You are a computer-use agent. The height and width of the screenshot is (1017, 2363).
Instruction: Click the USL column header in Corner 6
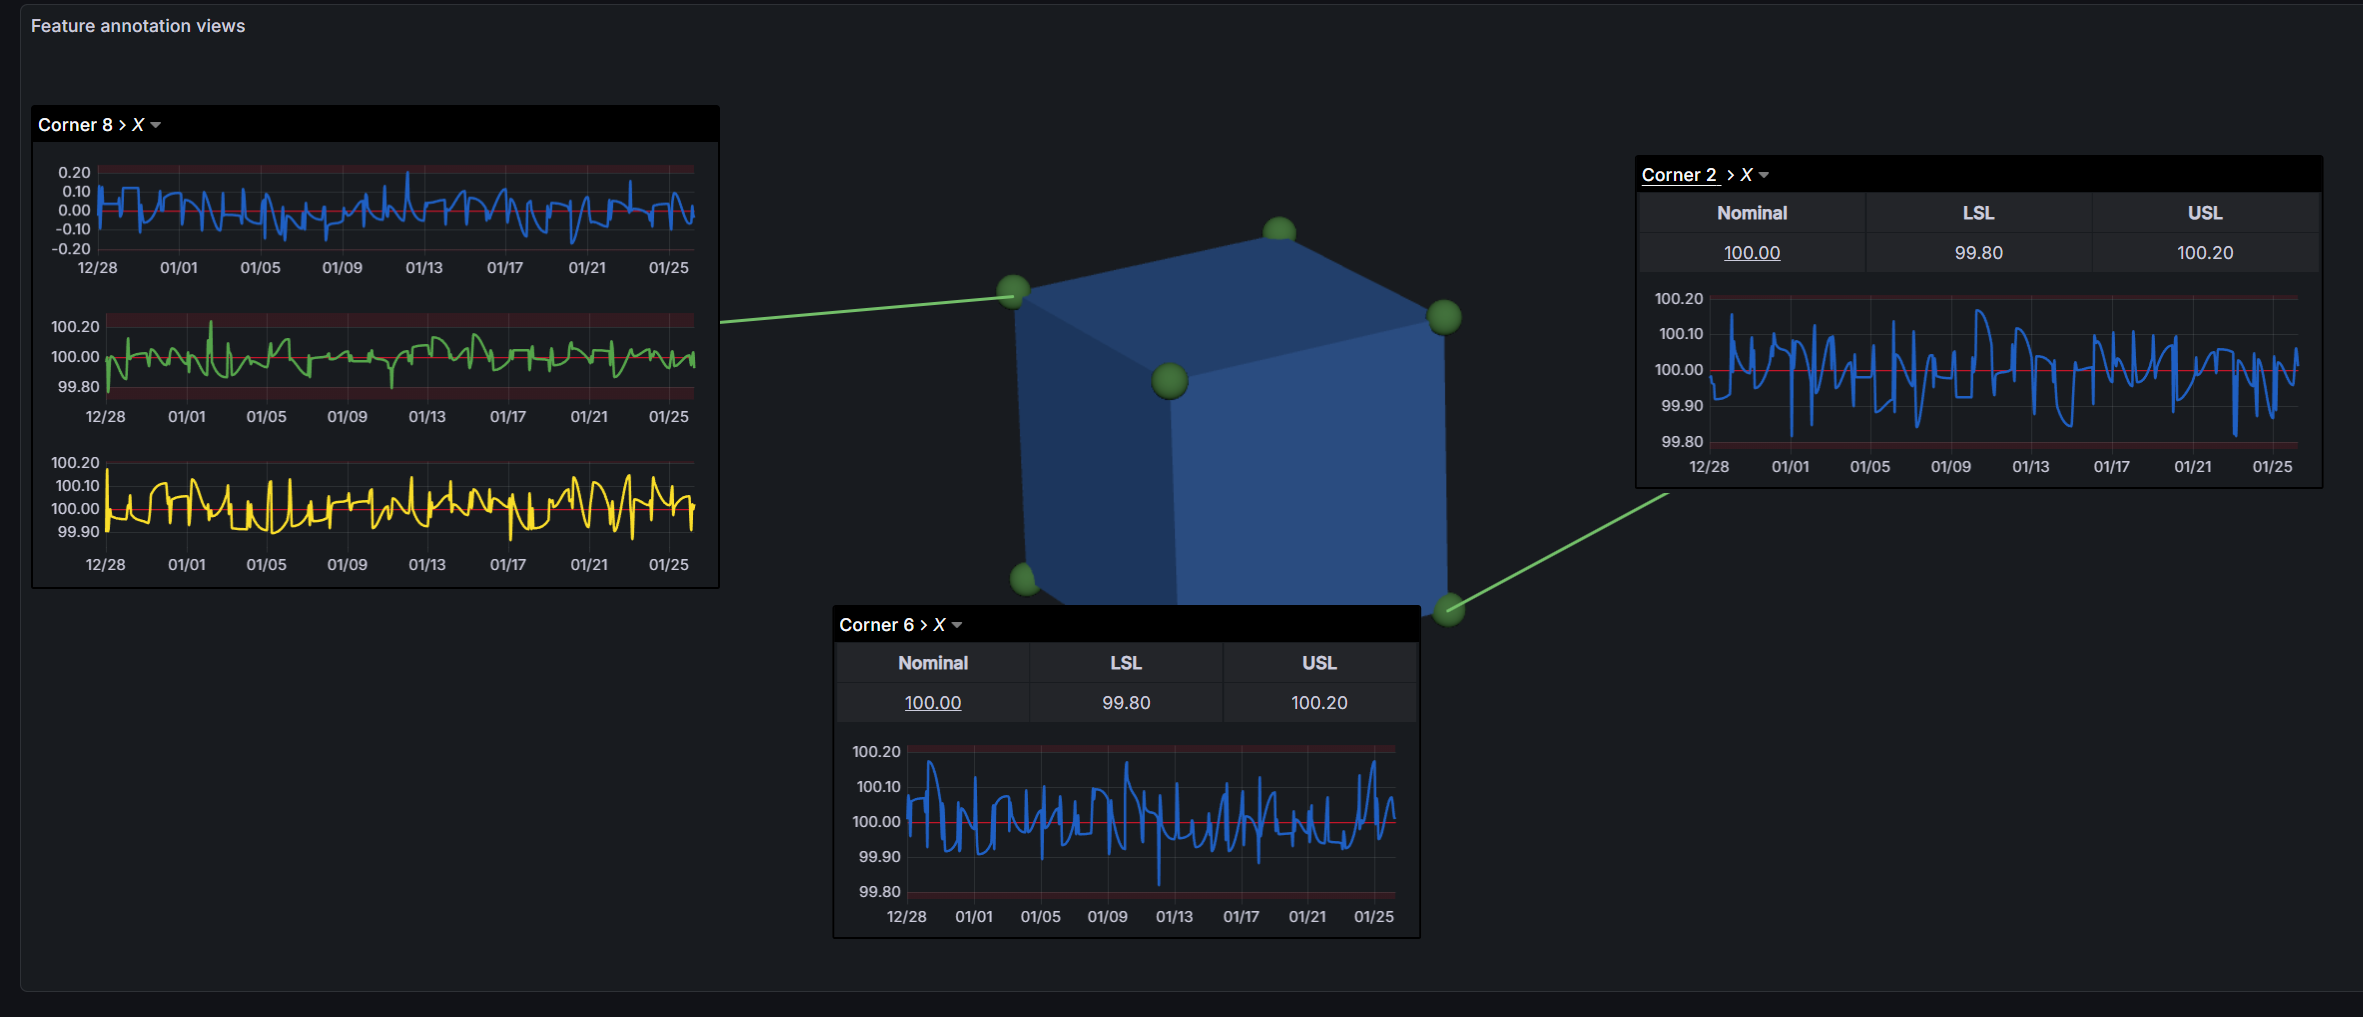(1319, 663)
